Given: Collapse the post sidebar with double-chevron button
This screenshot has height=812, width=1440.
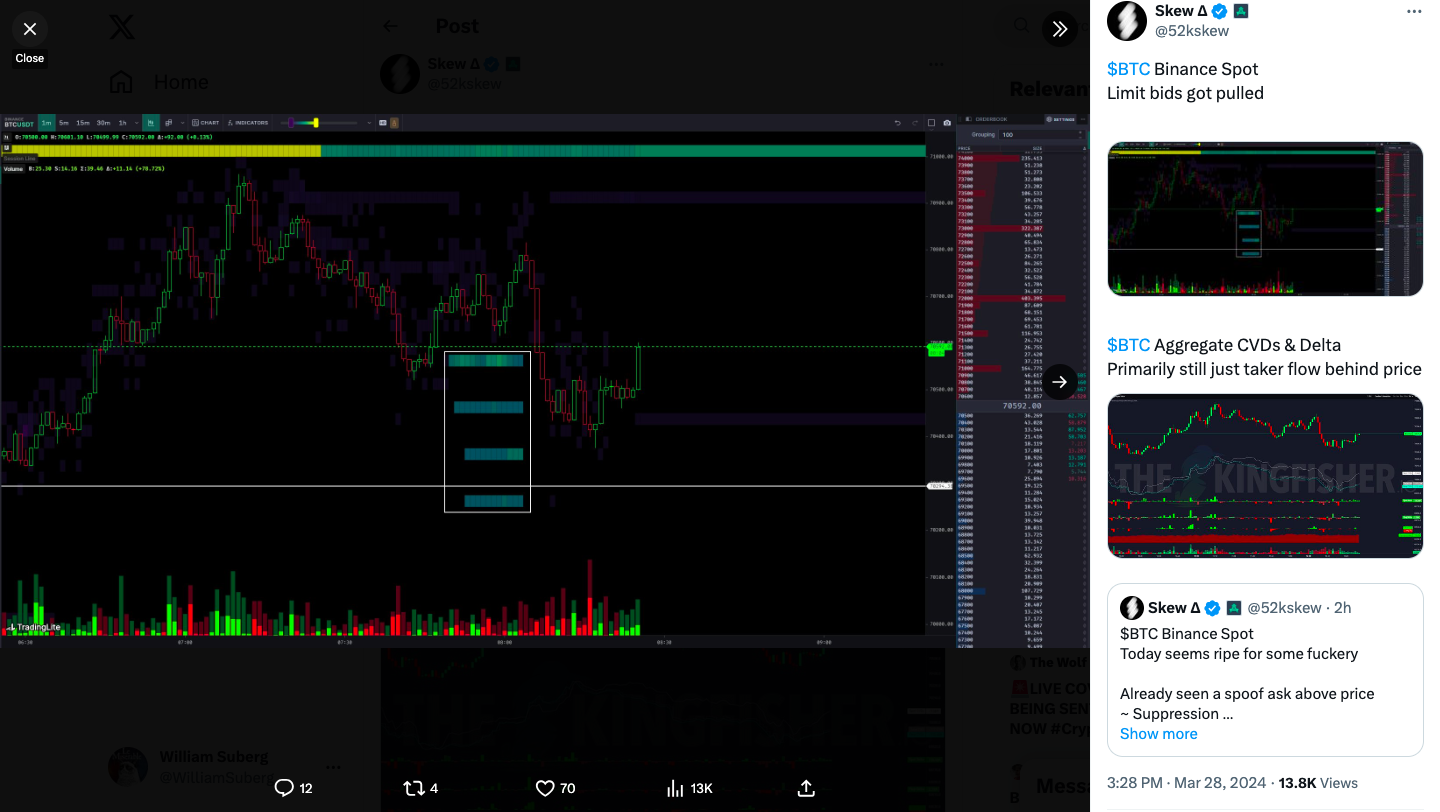Looking at the screenshot, I should point(1060,29).
